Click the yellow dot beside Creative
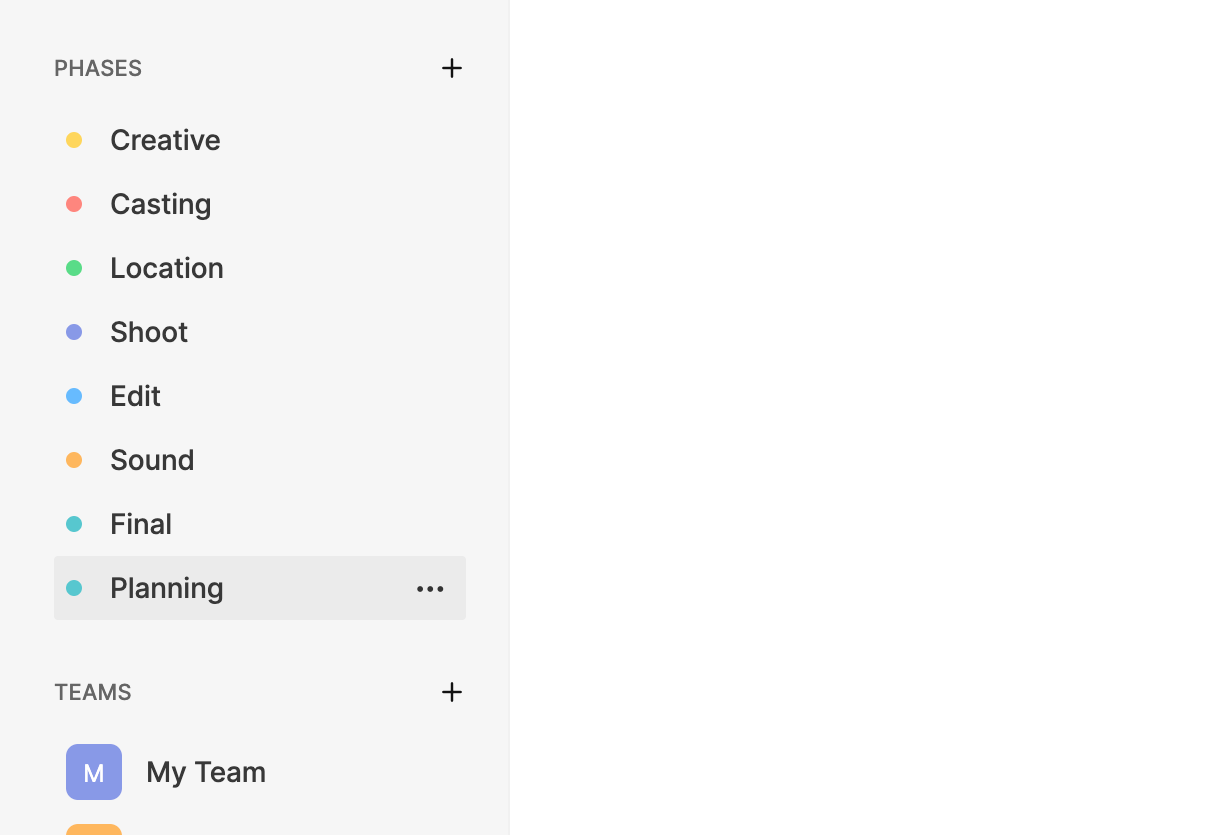Image resolution: width=1232 pixels, height=835 pixels. 74,140
